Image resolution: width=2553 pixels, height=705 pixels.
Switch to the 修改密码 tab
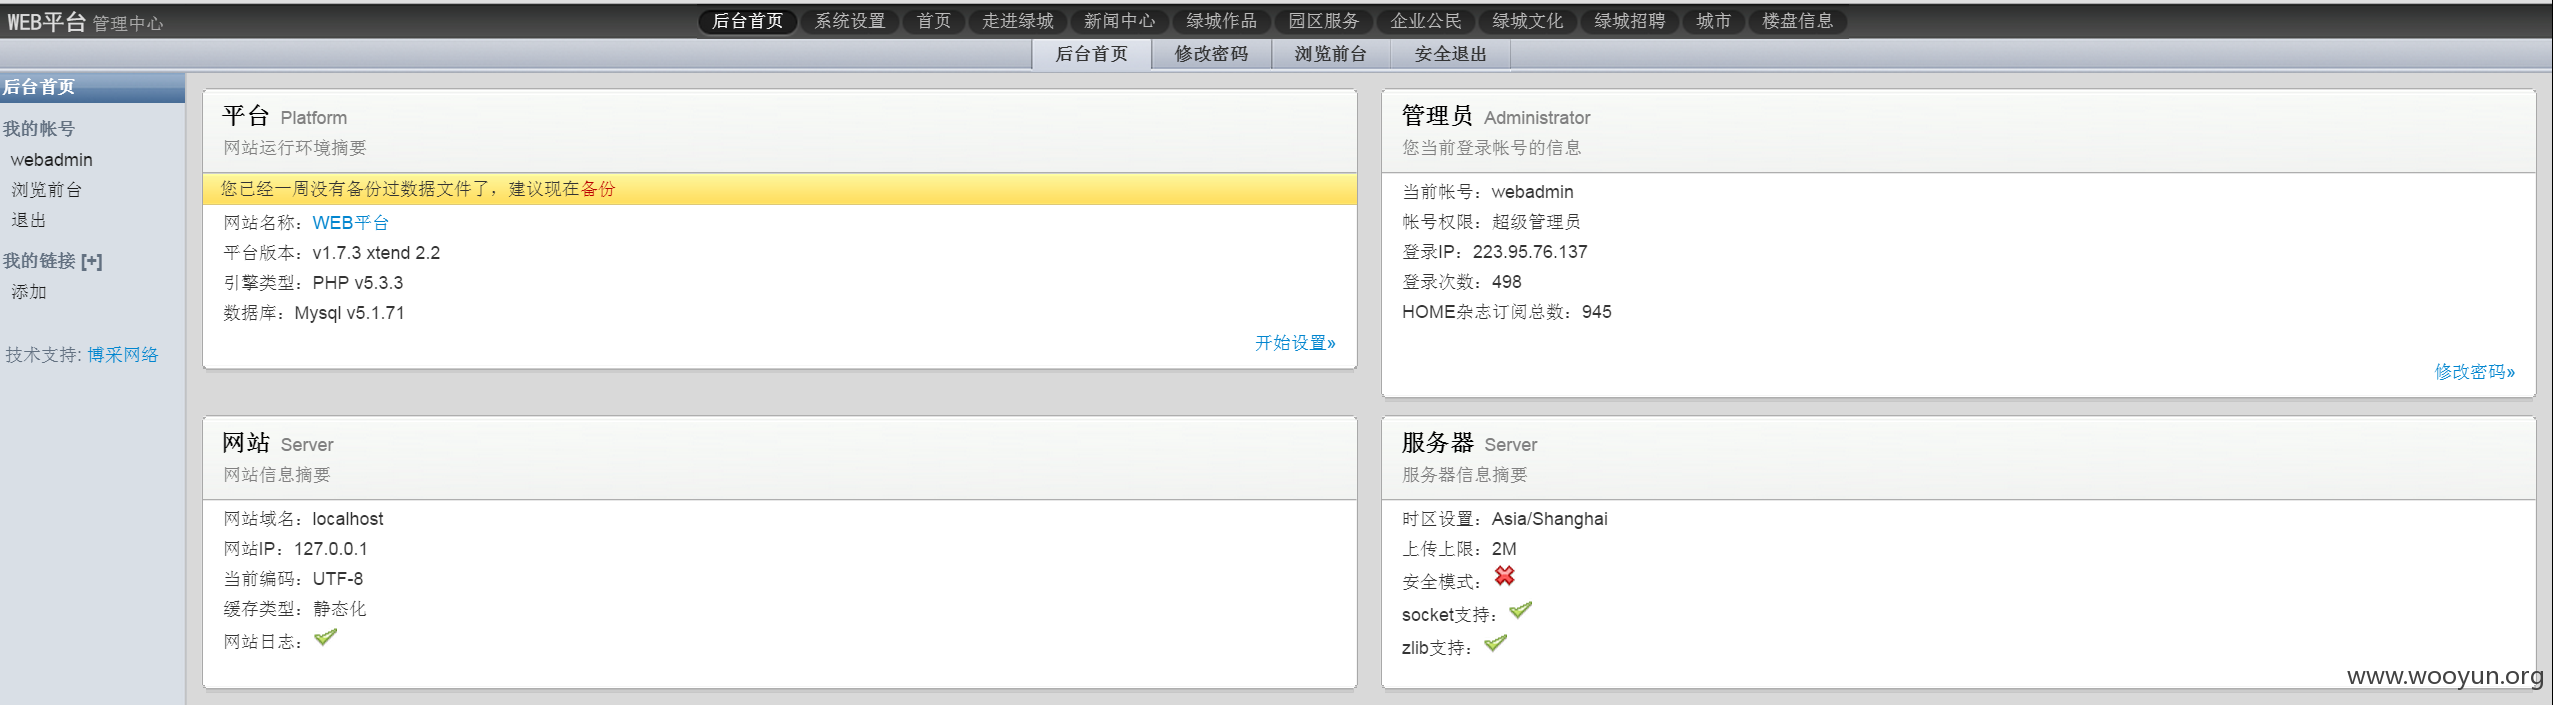tap(1211, 54)
